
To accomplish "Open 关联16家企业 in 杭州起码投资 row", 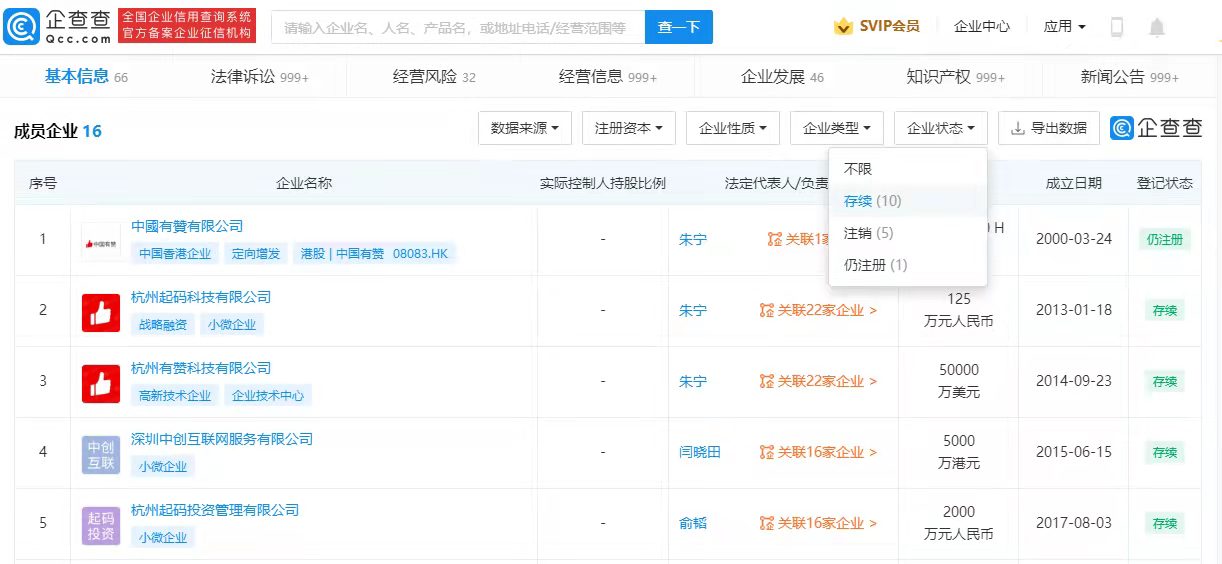I will (818, 523).
